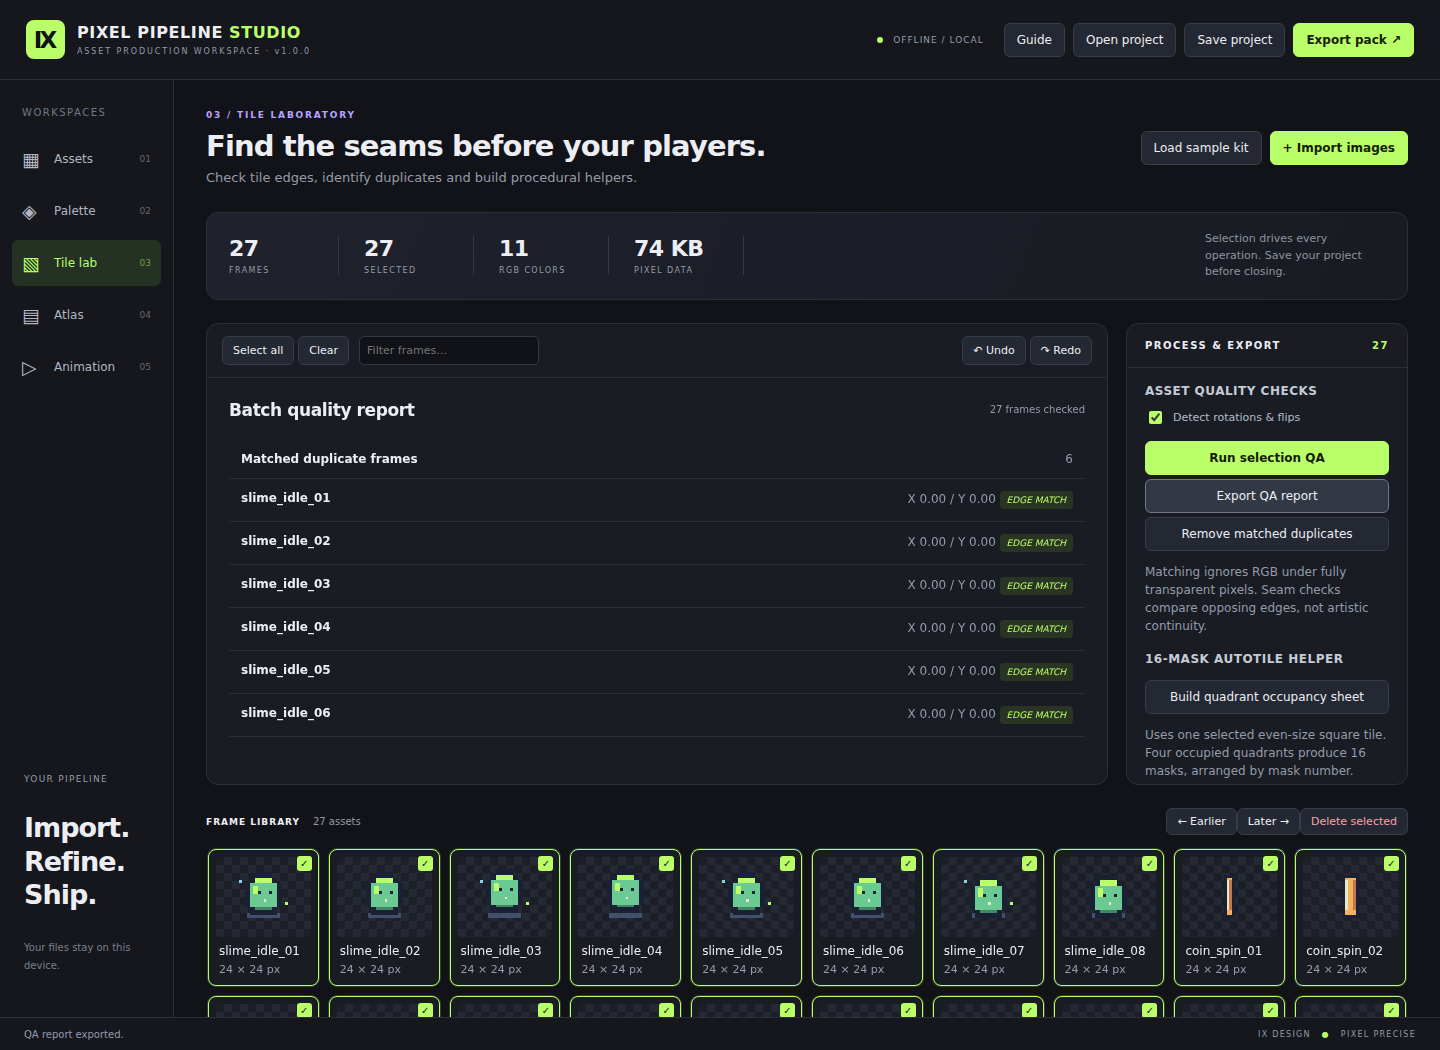The height and width of the screenshot is (1050, 1440).
Task: Click Delete selected button
Action: click(x=1354, y=821)
